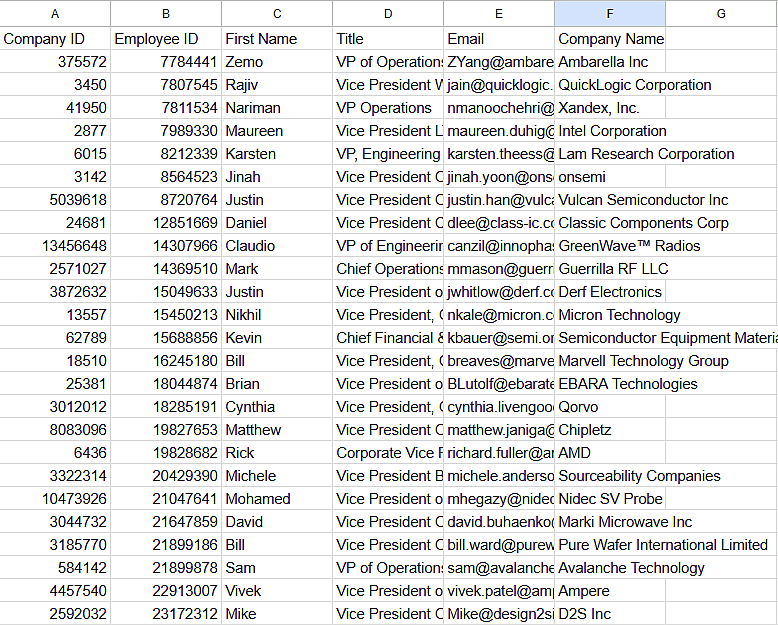Select the "D2S Inc" company cell
This screenshot has height=625, width=778.
click(610, 614)
